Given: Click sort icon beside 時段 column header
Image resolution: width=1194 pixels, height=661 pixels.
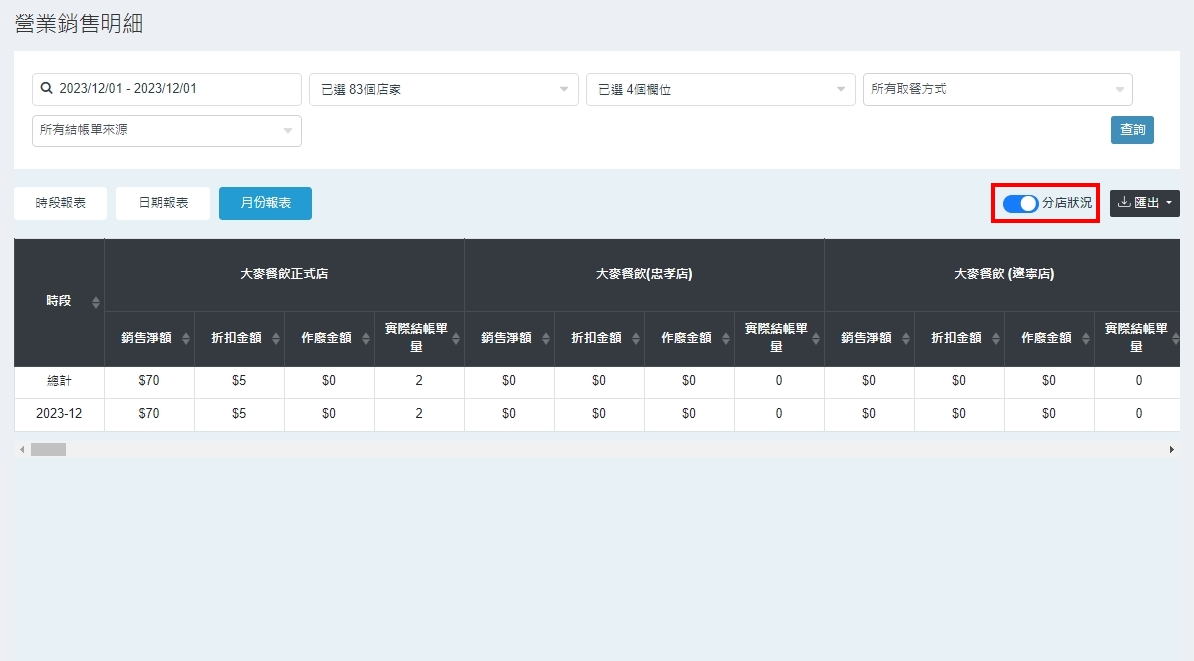Looking at the screenshot, I should click(x=96, y=302).
